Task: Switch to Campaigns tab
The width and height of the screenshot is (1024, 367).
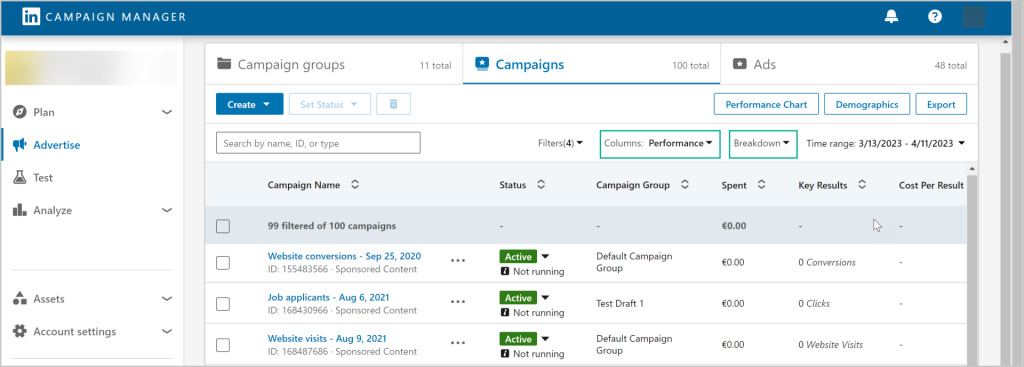Action: click(x=592, y=64)
